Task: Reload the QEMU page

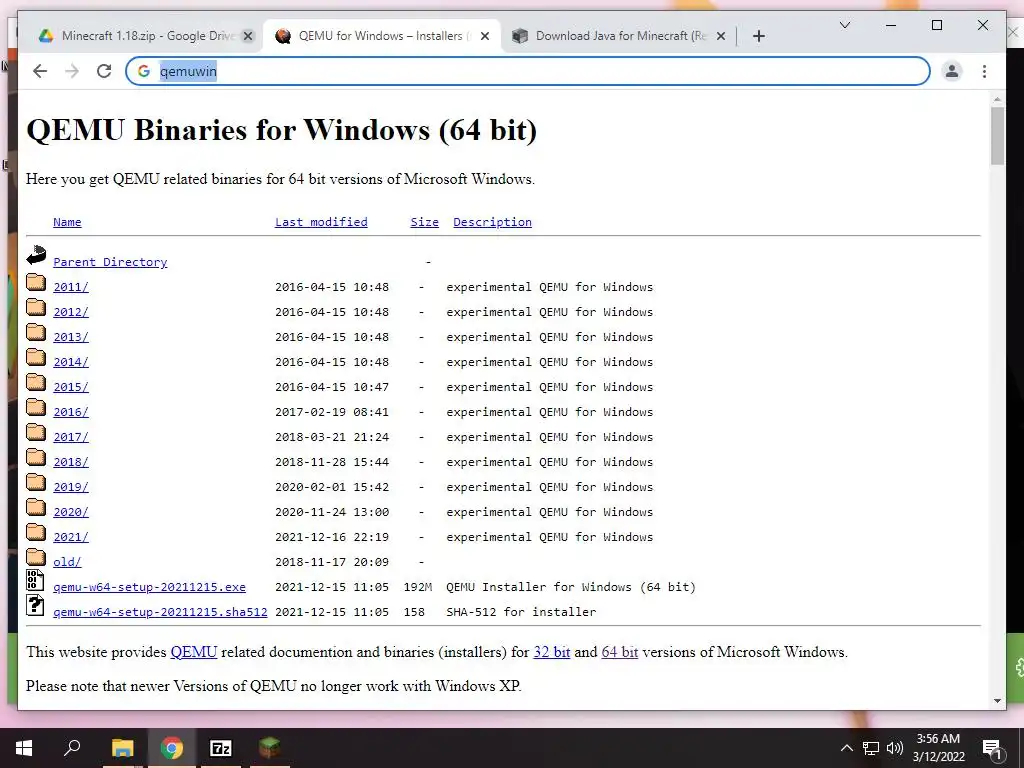Action: (x=104, y=71)
